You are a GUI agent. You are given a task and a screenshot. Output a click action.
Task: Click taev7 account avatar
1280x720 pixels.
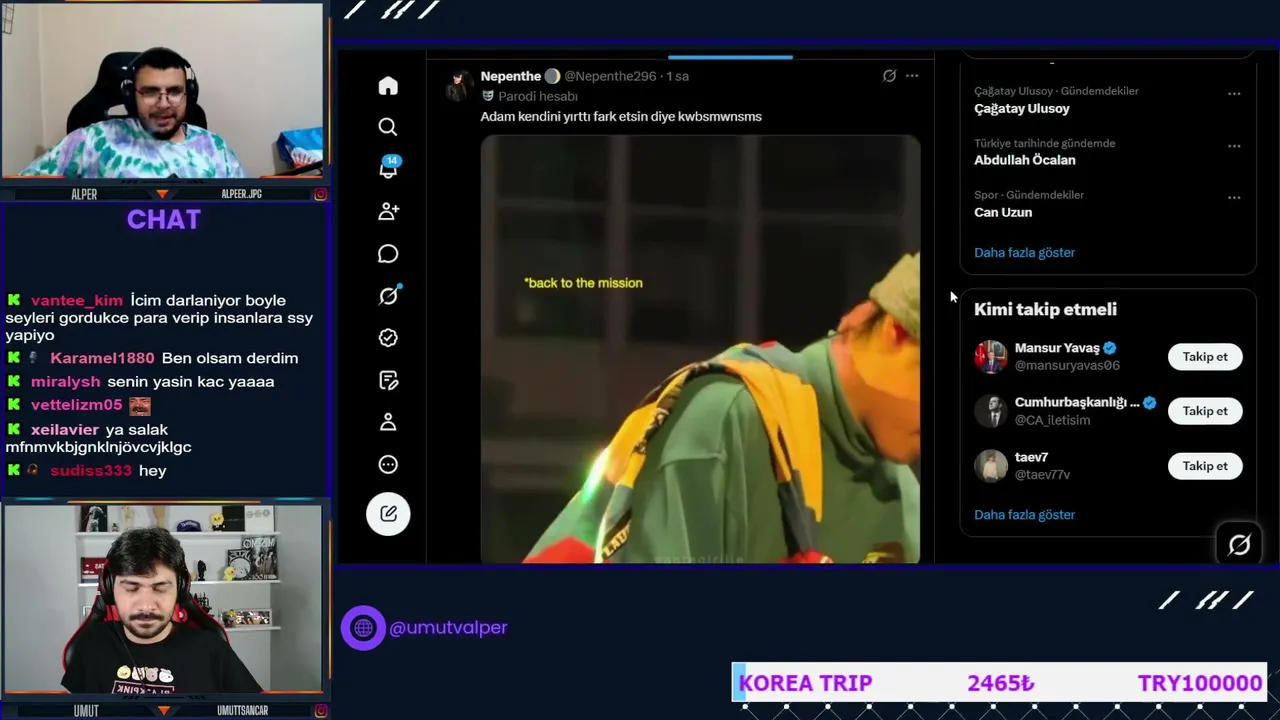coord(991,466)
